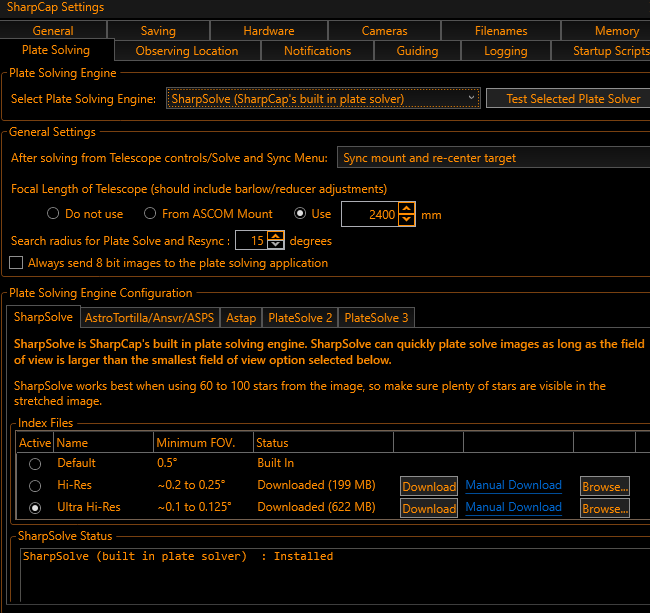This screenshot has height=613, width=650.
Task: Switch to the Notifications tab
Action: 317,51
